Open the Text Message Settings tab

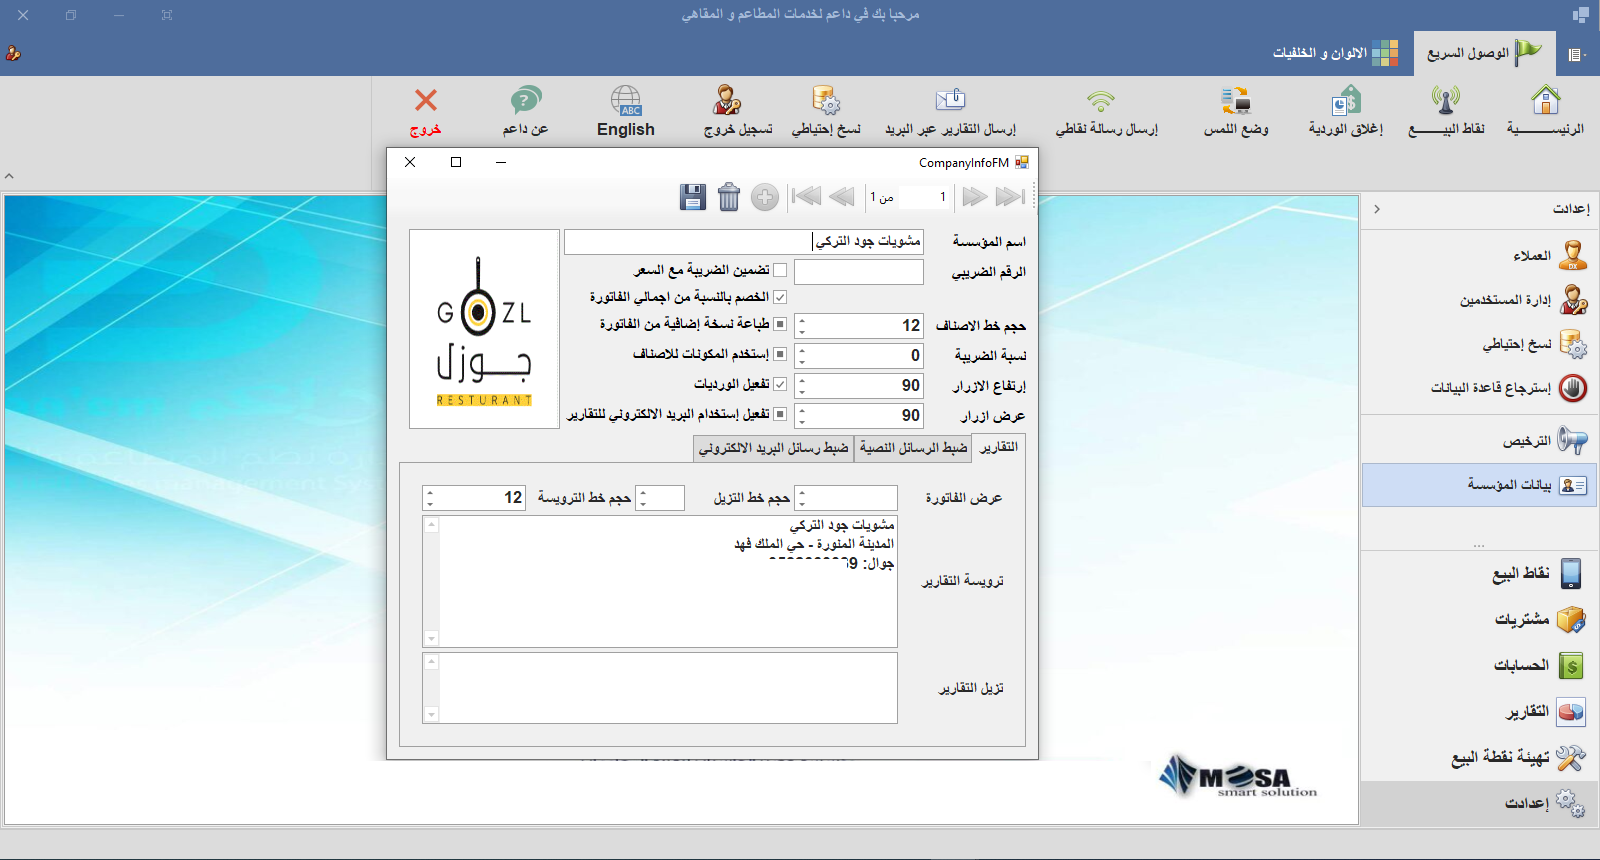pos(913,448)
